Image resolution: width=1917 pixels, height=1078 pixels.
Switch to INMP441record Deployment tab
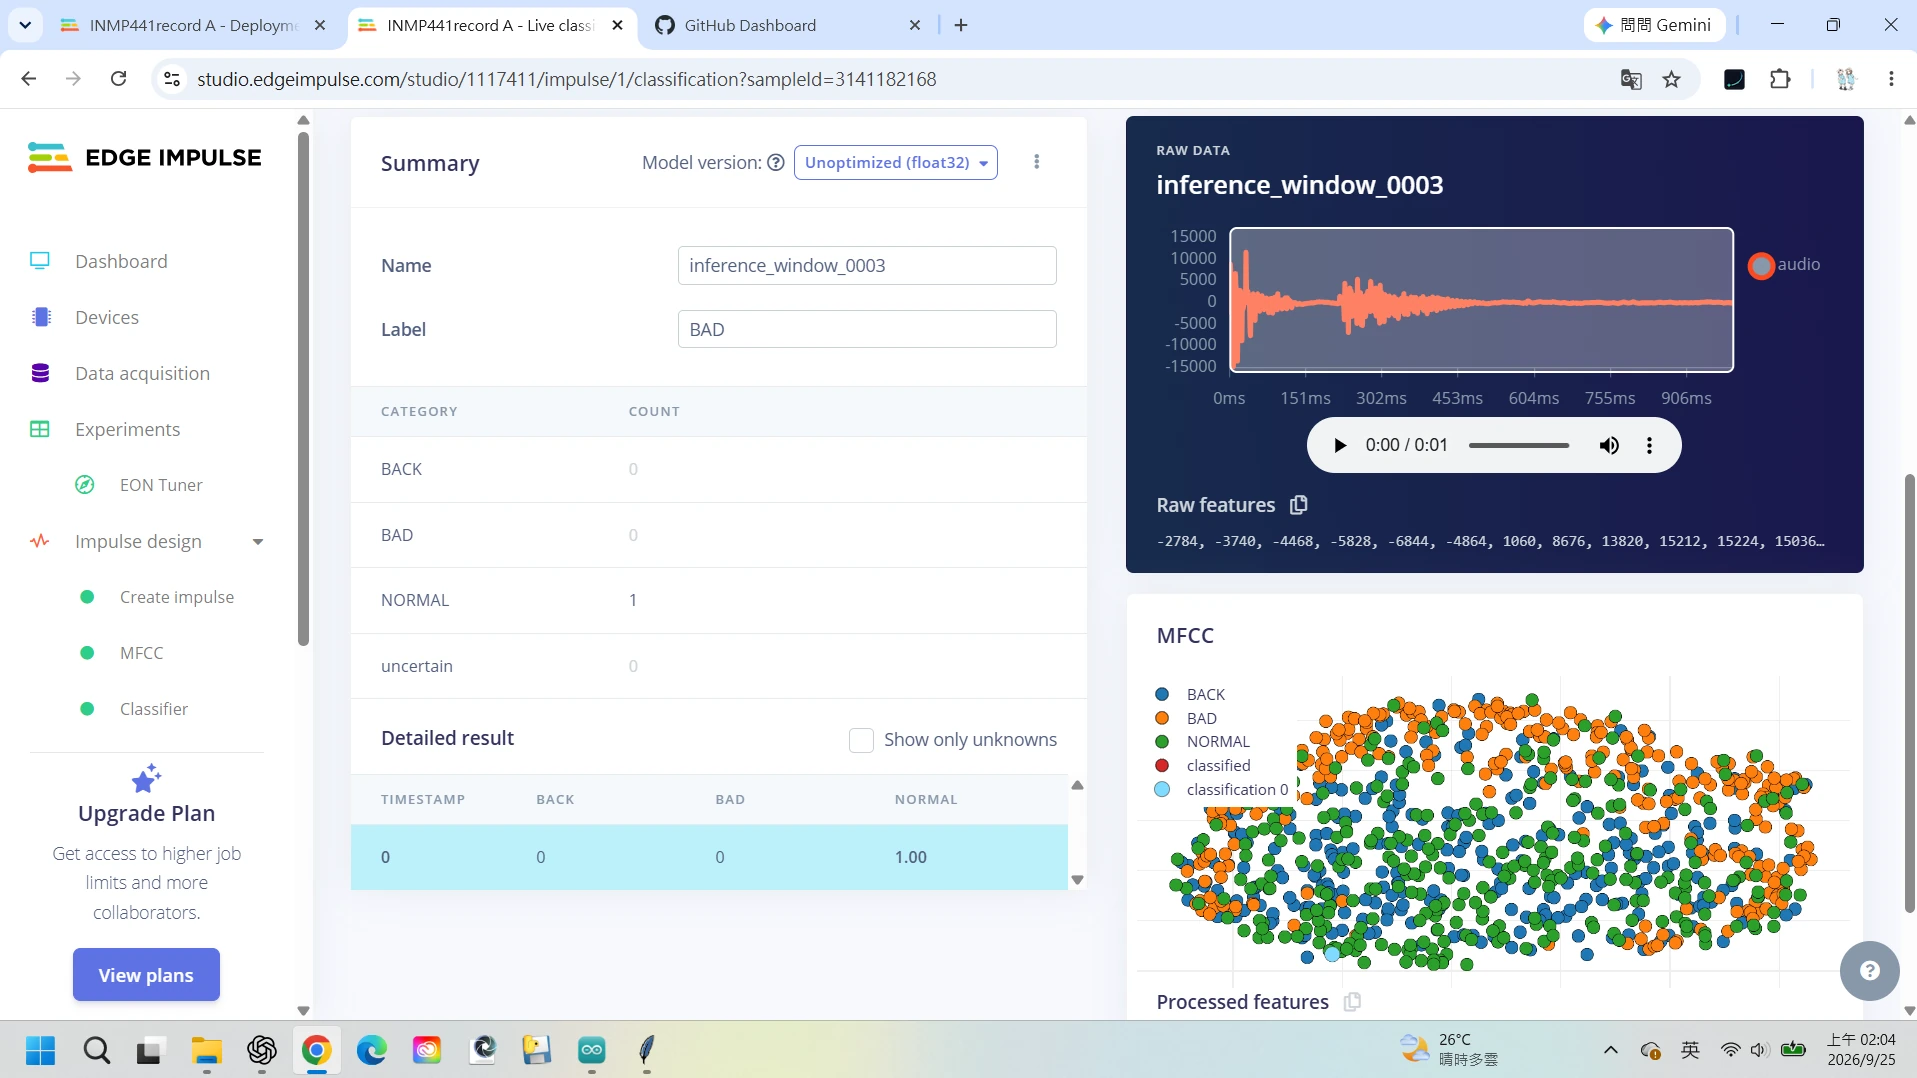(x=193, y=25)
